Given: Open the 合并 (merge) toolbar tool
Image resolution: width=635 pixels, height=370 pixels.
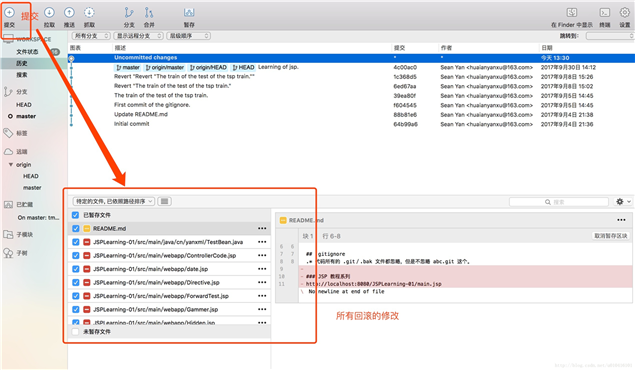Looking at the screenshot, I should (149, 13).
